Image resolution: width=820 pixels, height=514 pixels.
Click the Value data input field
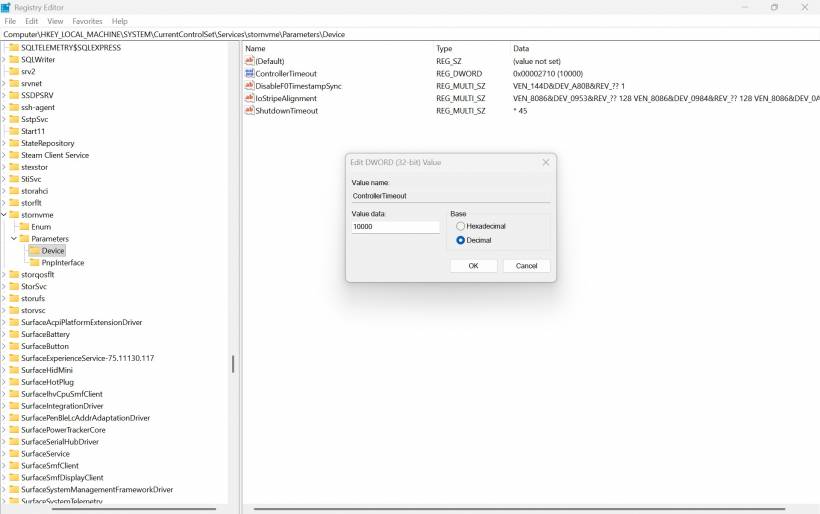coord(395,227)
